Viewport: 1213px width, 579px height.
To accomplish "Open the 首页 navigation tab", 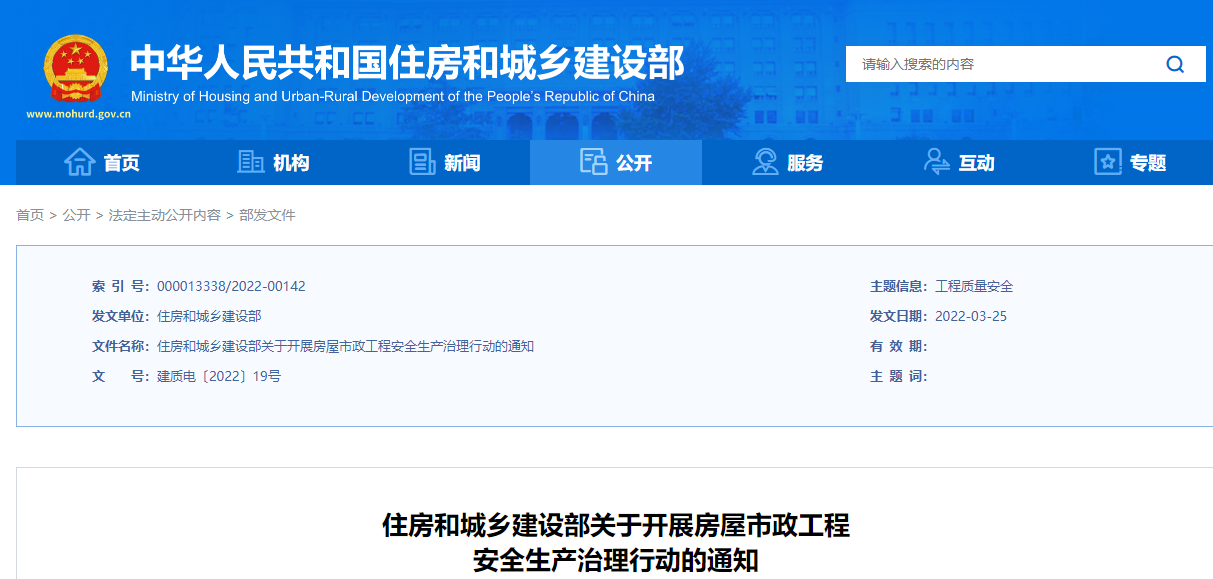I will click(102, 162).
